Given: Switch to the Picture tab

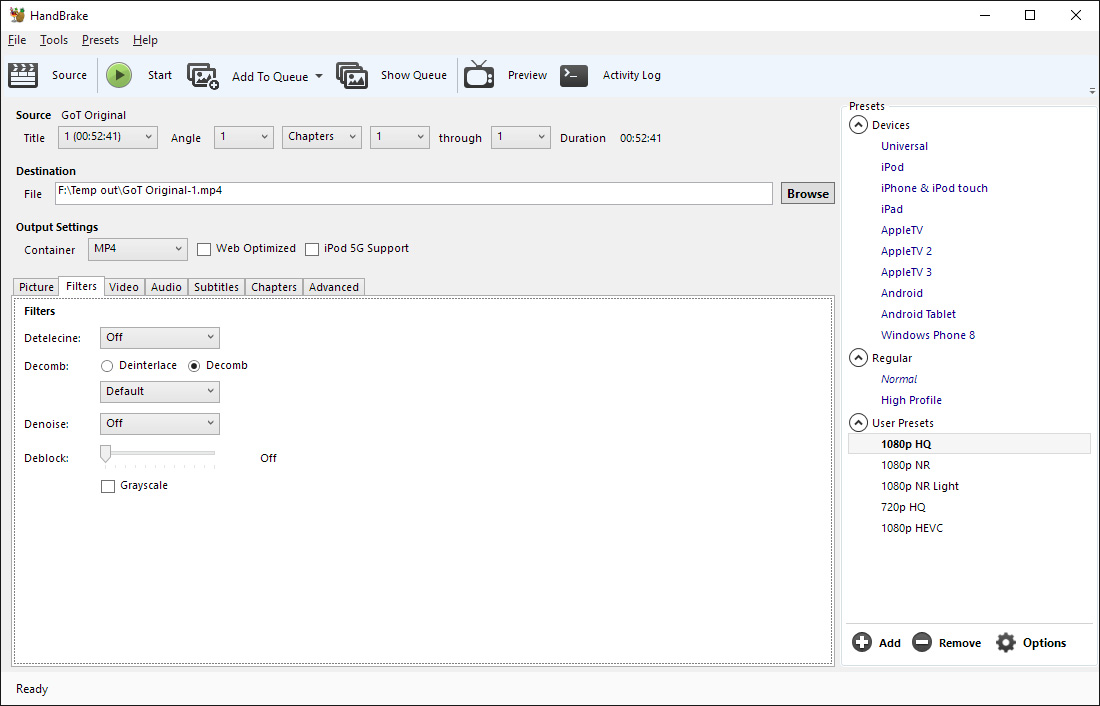Looking at the screenshot, I should [36, 287].
